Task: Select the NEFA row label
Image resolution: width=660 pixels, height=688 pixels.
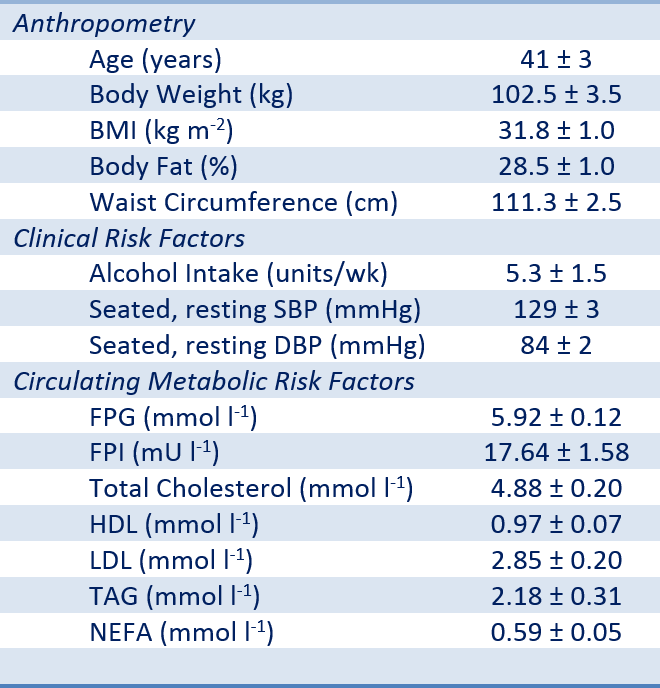Action: (181, 632)
